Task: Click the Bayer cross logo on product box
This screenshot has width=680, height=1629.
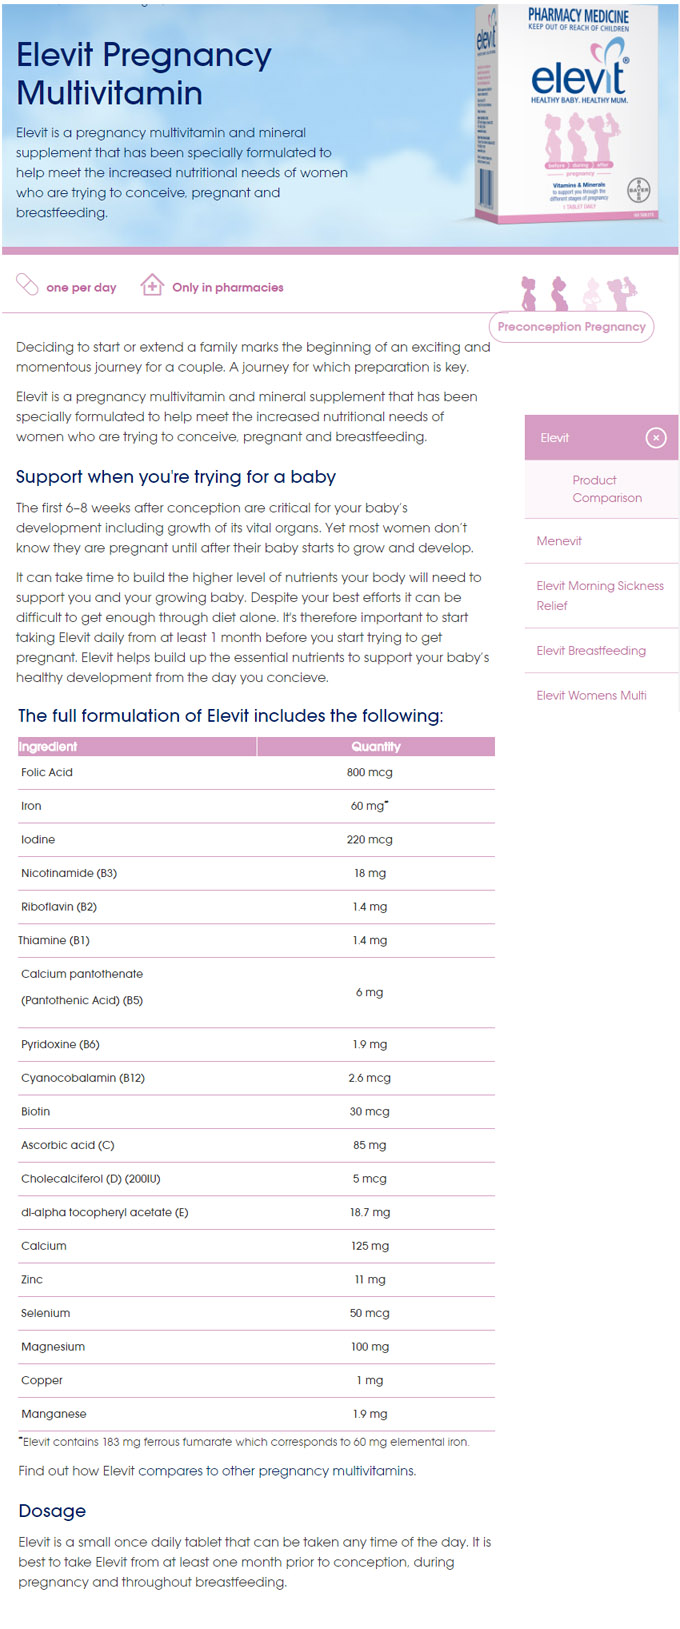Action: click(638, 190)
